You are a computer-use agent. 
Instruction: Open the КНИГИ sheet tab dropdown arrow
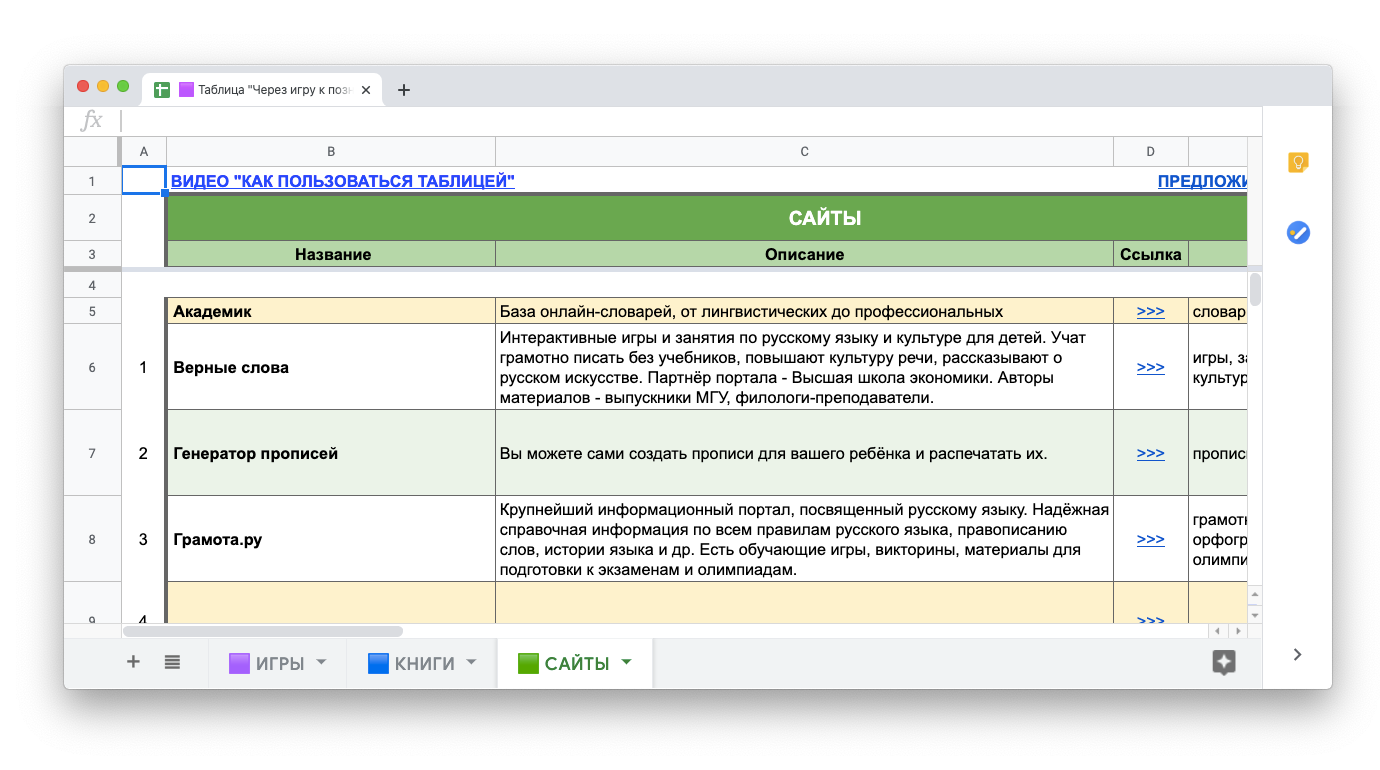click(x=471, y=662)
